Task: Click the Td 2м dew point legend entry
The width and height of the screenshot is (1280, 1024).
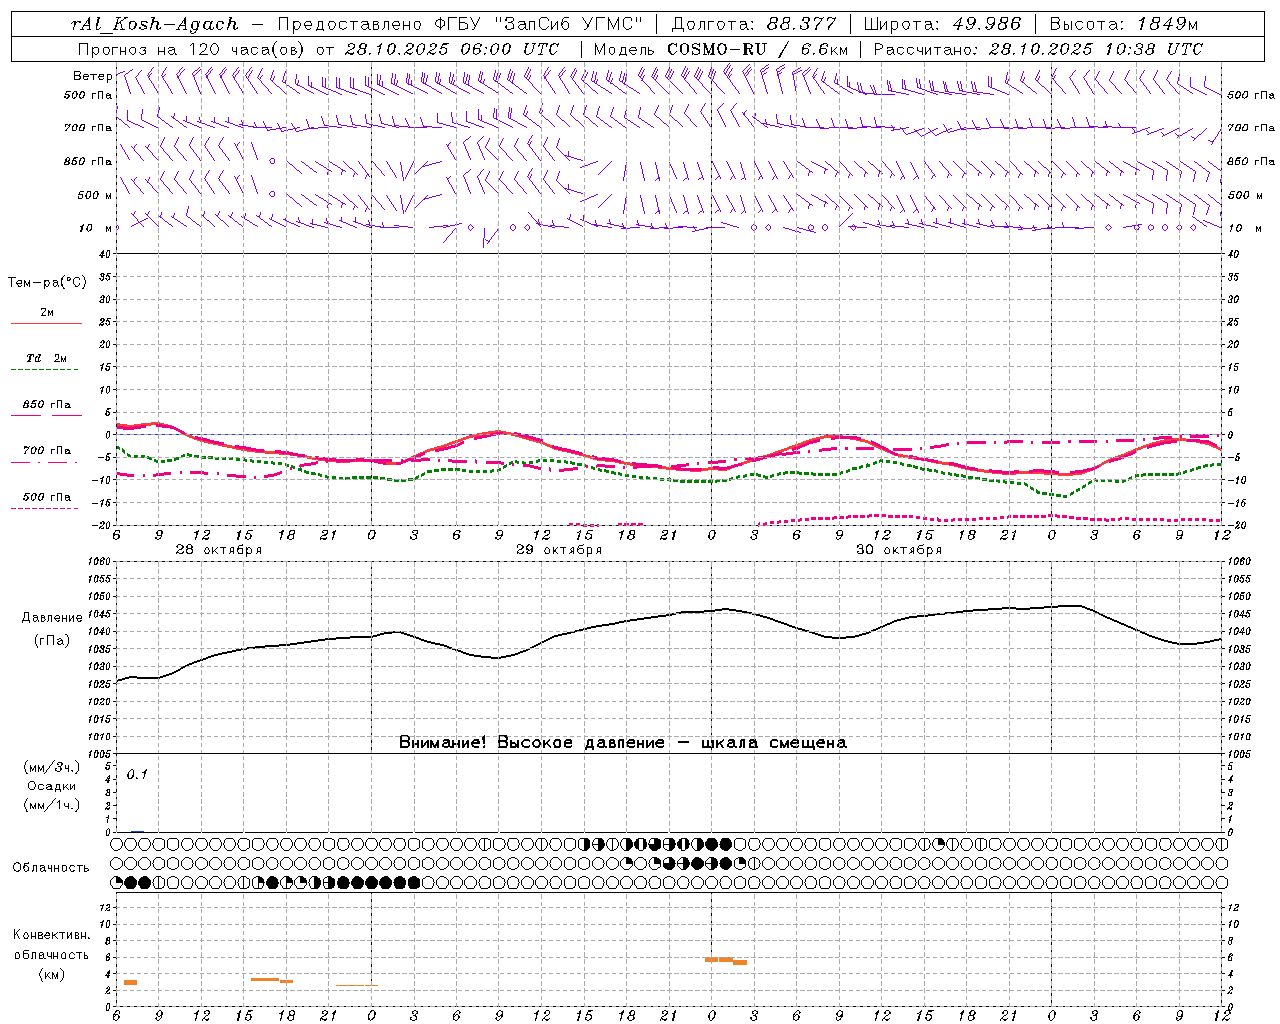Action: pos(46,358)
